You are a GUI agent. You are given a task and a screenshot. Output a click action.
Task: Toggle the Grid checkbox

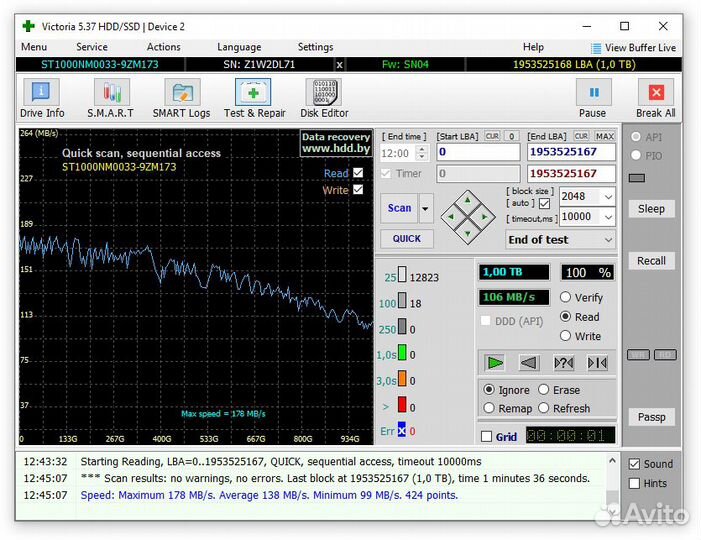pyautogui.click(x=486, y=437)
